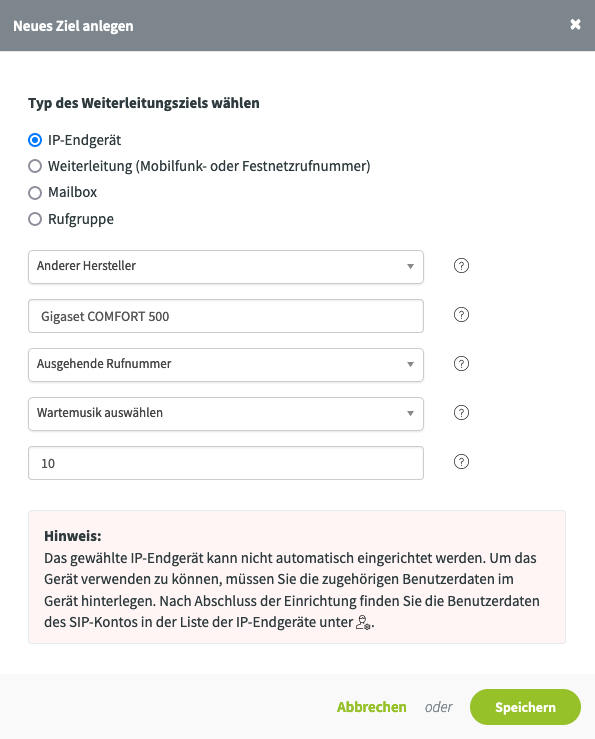
Task: Click the Abbrechen link
Action: click(372, 707)
